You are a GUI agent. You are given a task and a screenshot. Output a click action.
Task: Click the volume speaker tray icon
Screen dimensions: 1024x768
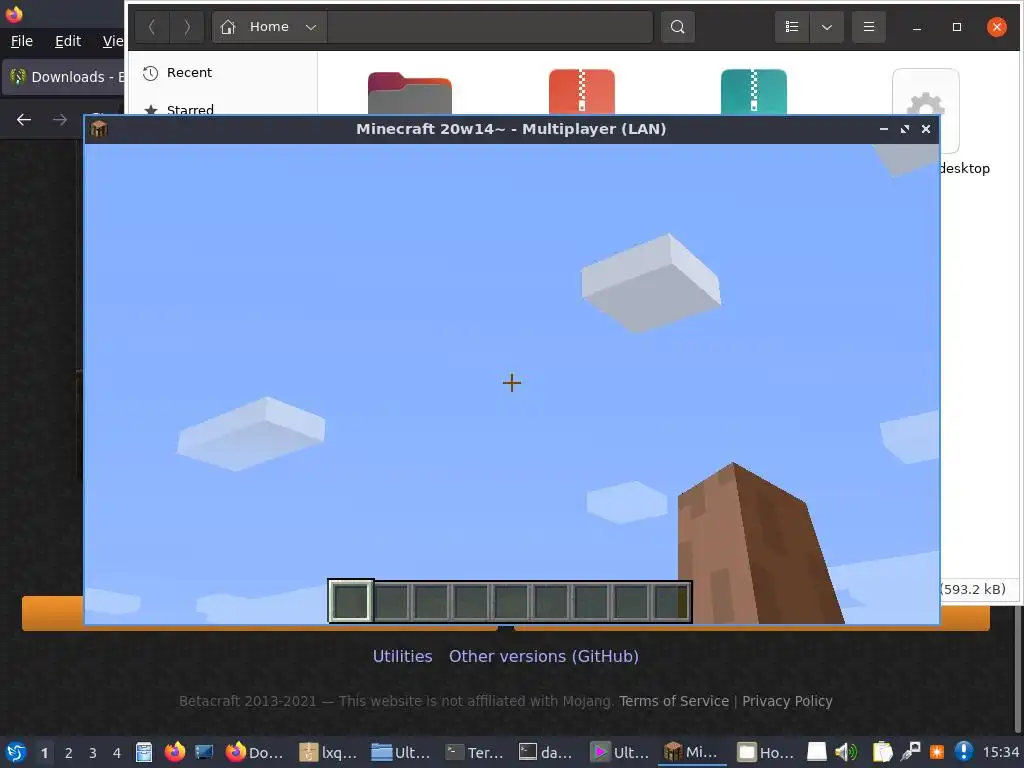846,752
